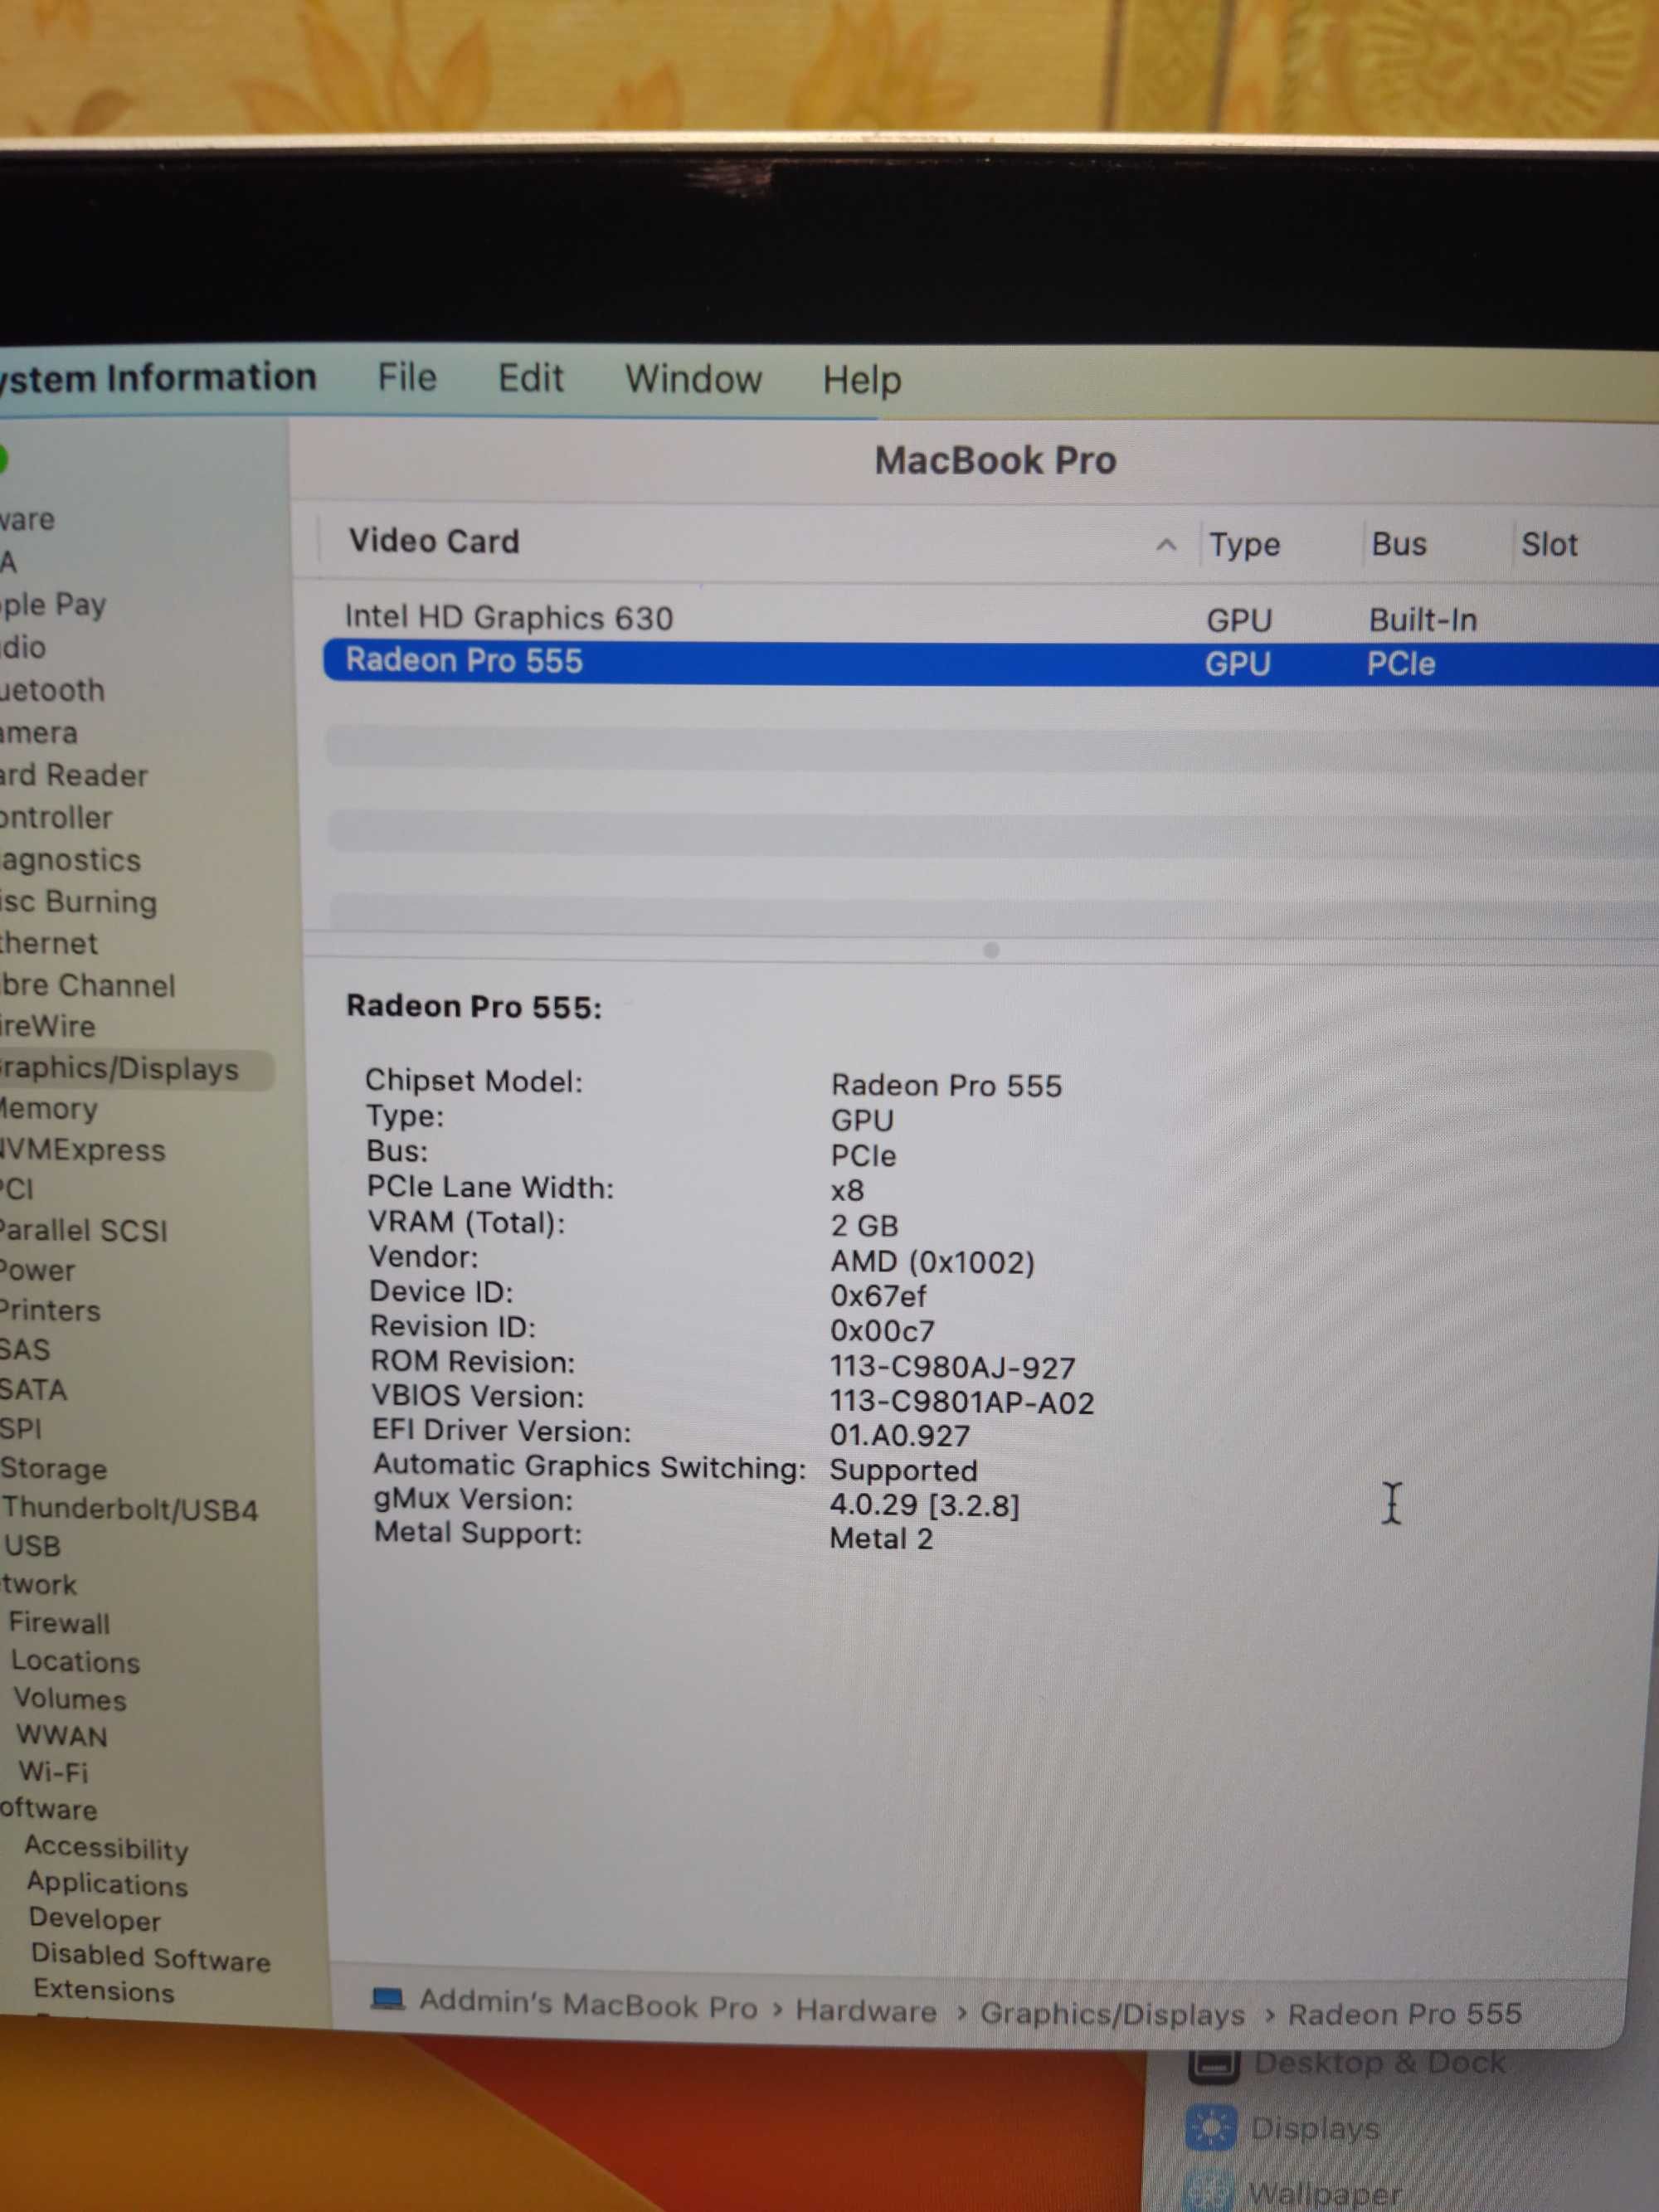
Task: Click the laptop icon in the path bar
Action: (x=387, y=1999)
